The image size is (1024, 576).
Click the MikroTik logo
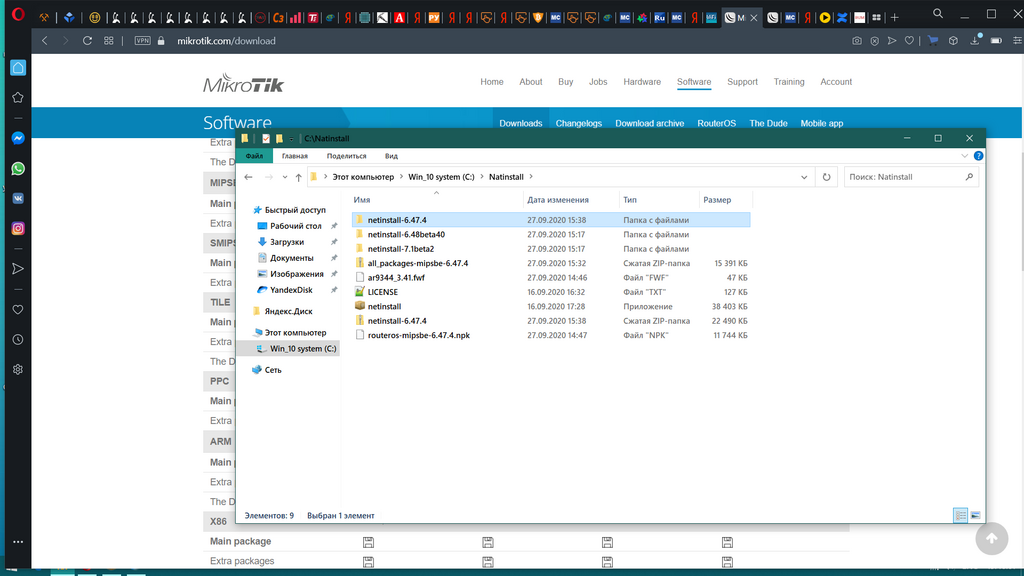(243, 83)
